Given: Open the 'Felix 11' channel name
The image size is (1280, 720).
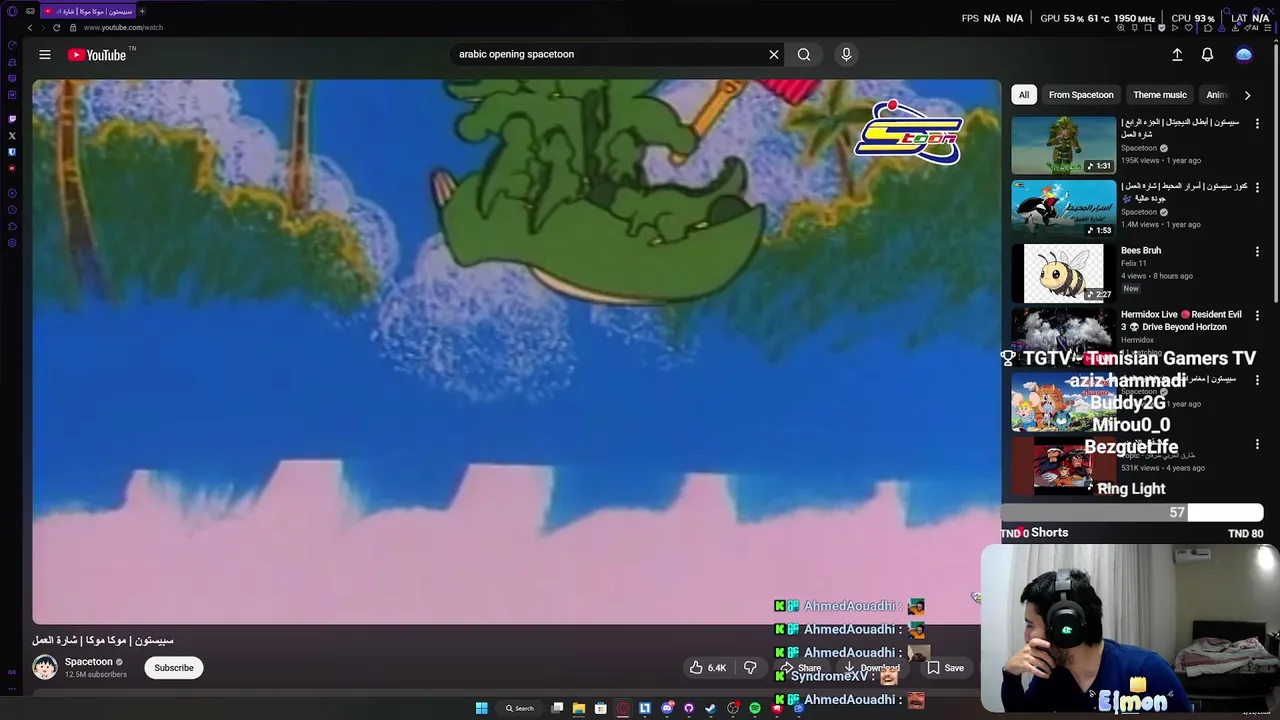Looking at the screenshot, I should 1134,264.
